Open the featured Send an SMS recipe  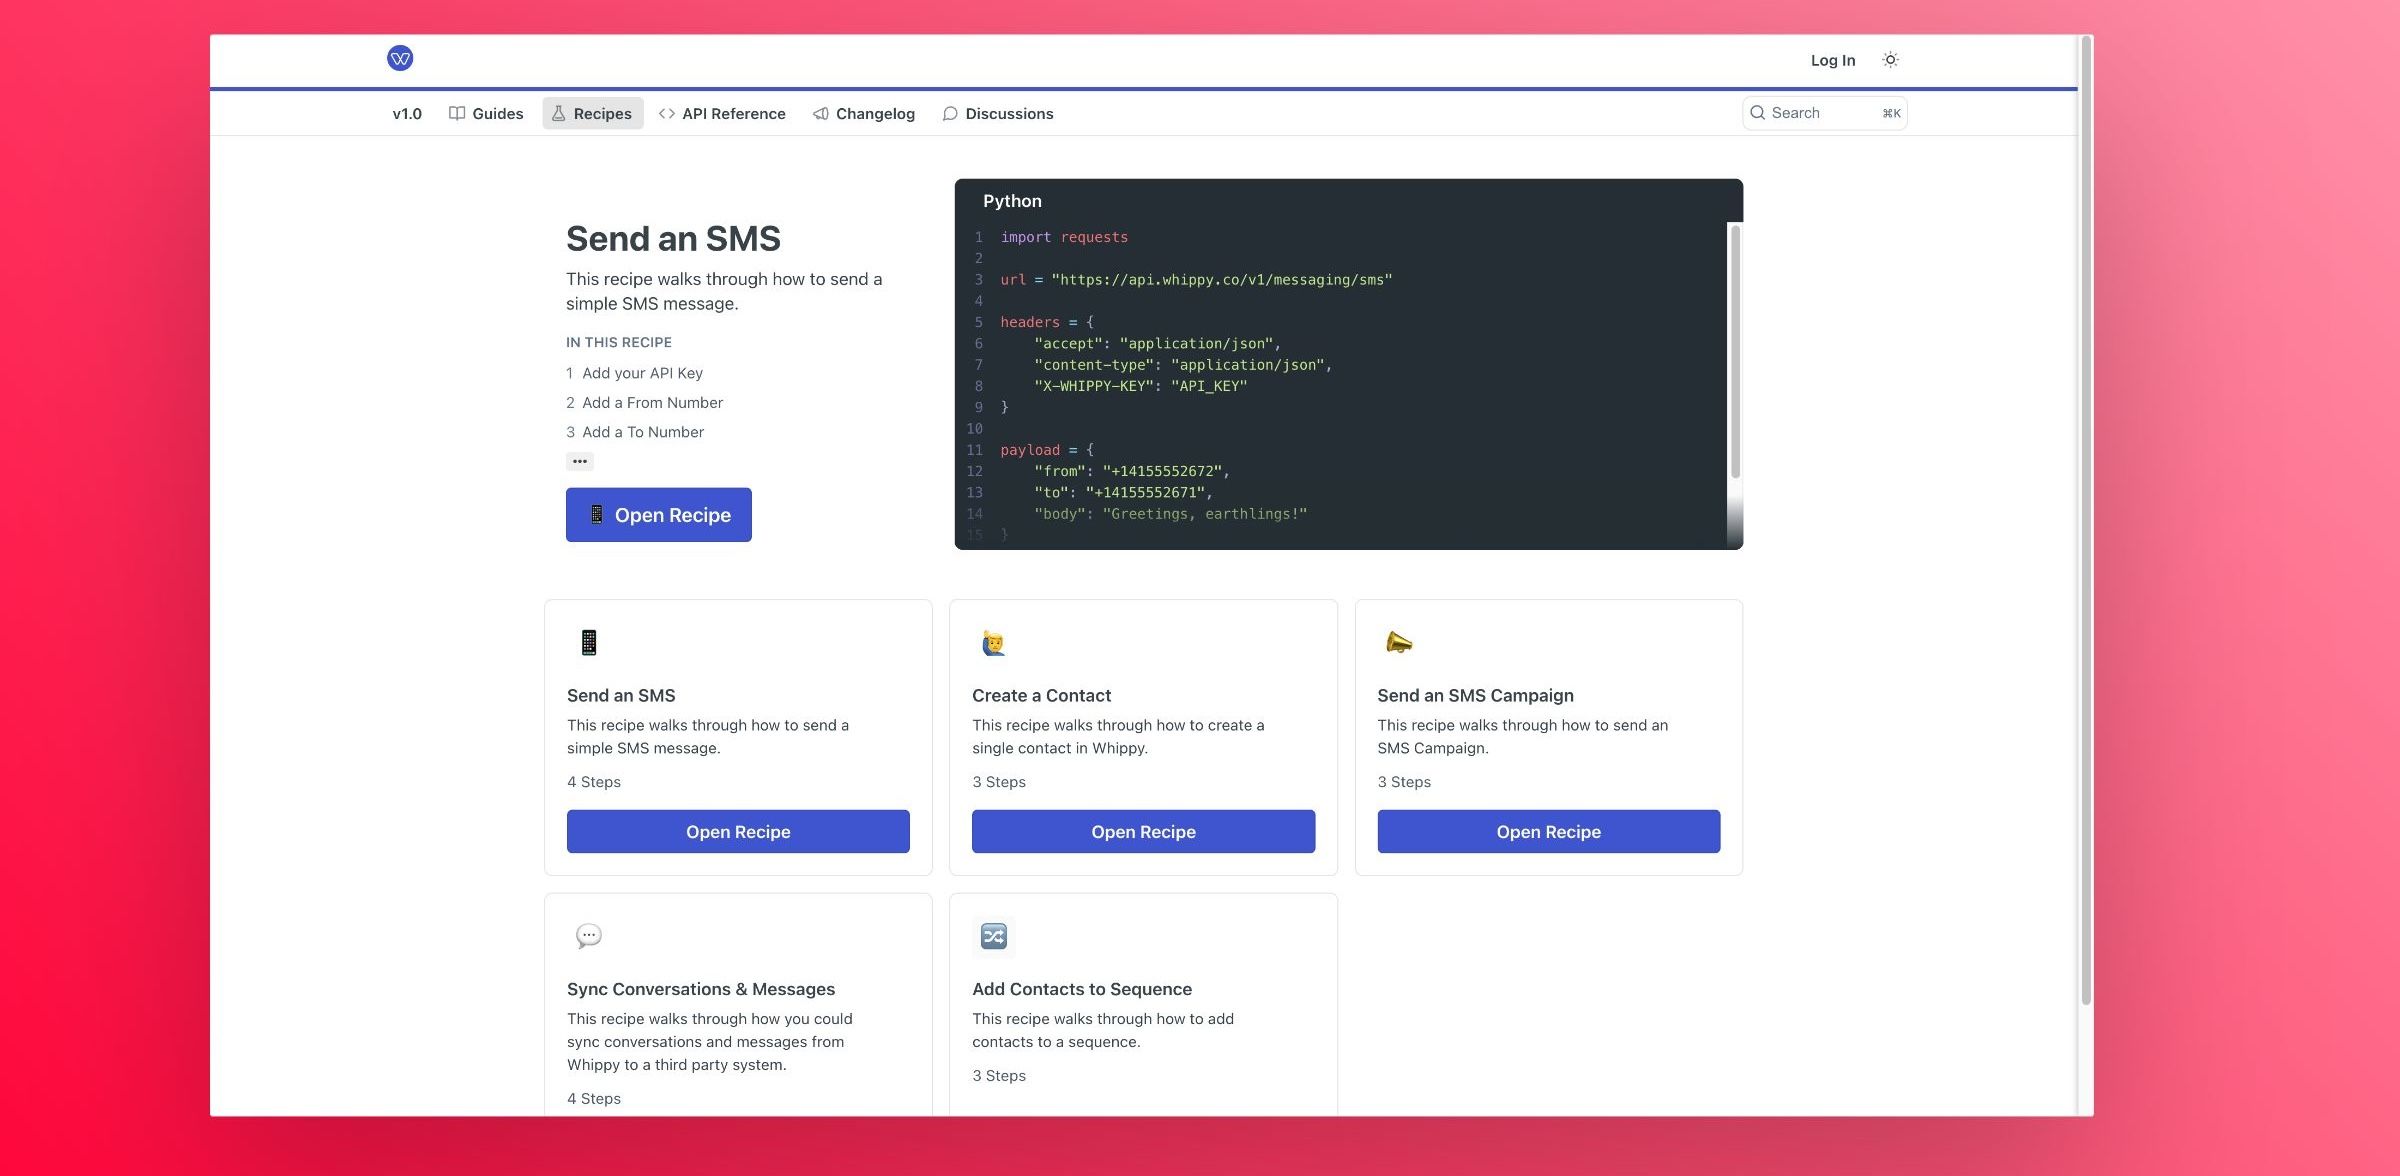point(659,515)
